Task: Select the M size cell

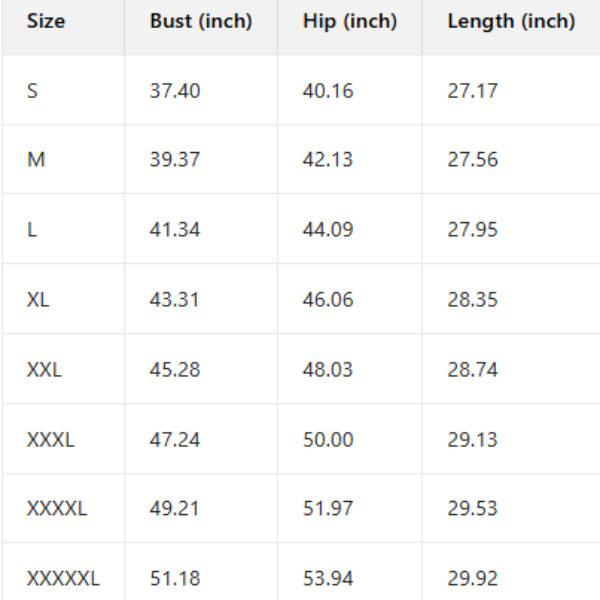Action: 36,160
